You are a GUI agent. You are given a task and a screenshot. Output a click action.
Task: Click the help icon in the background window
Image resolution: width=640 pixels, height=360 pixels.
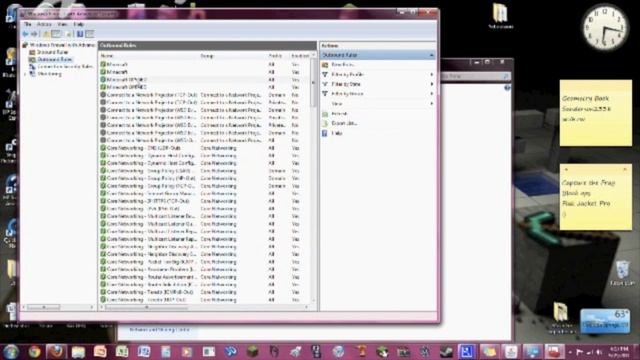507,88
